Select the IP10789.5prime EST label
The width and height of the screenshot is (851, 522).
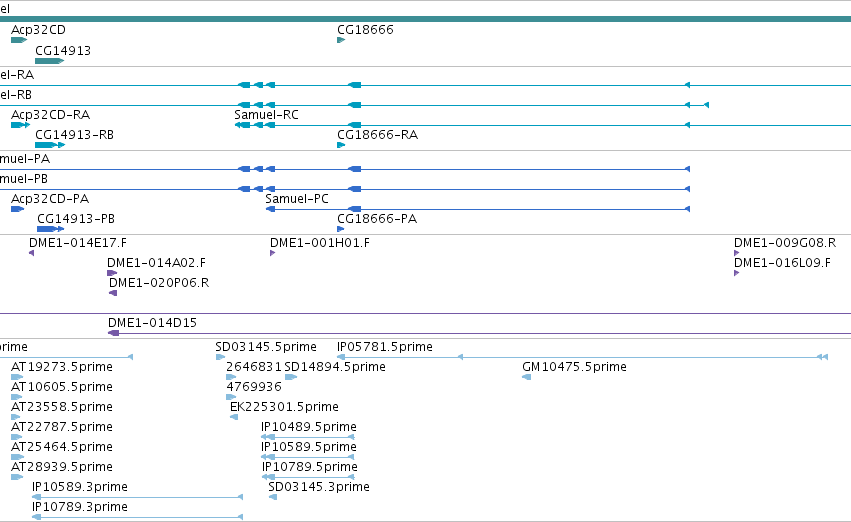point(310,467)
